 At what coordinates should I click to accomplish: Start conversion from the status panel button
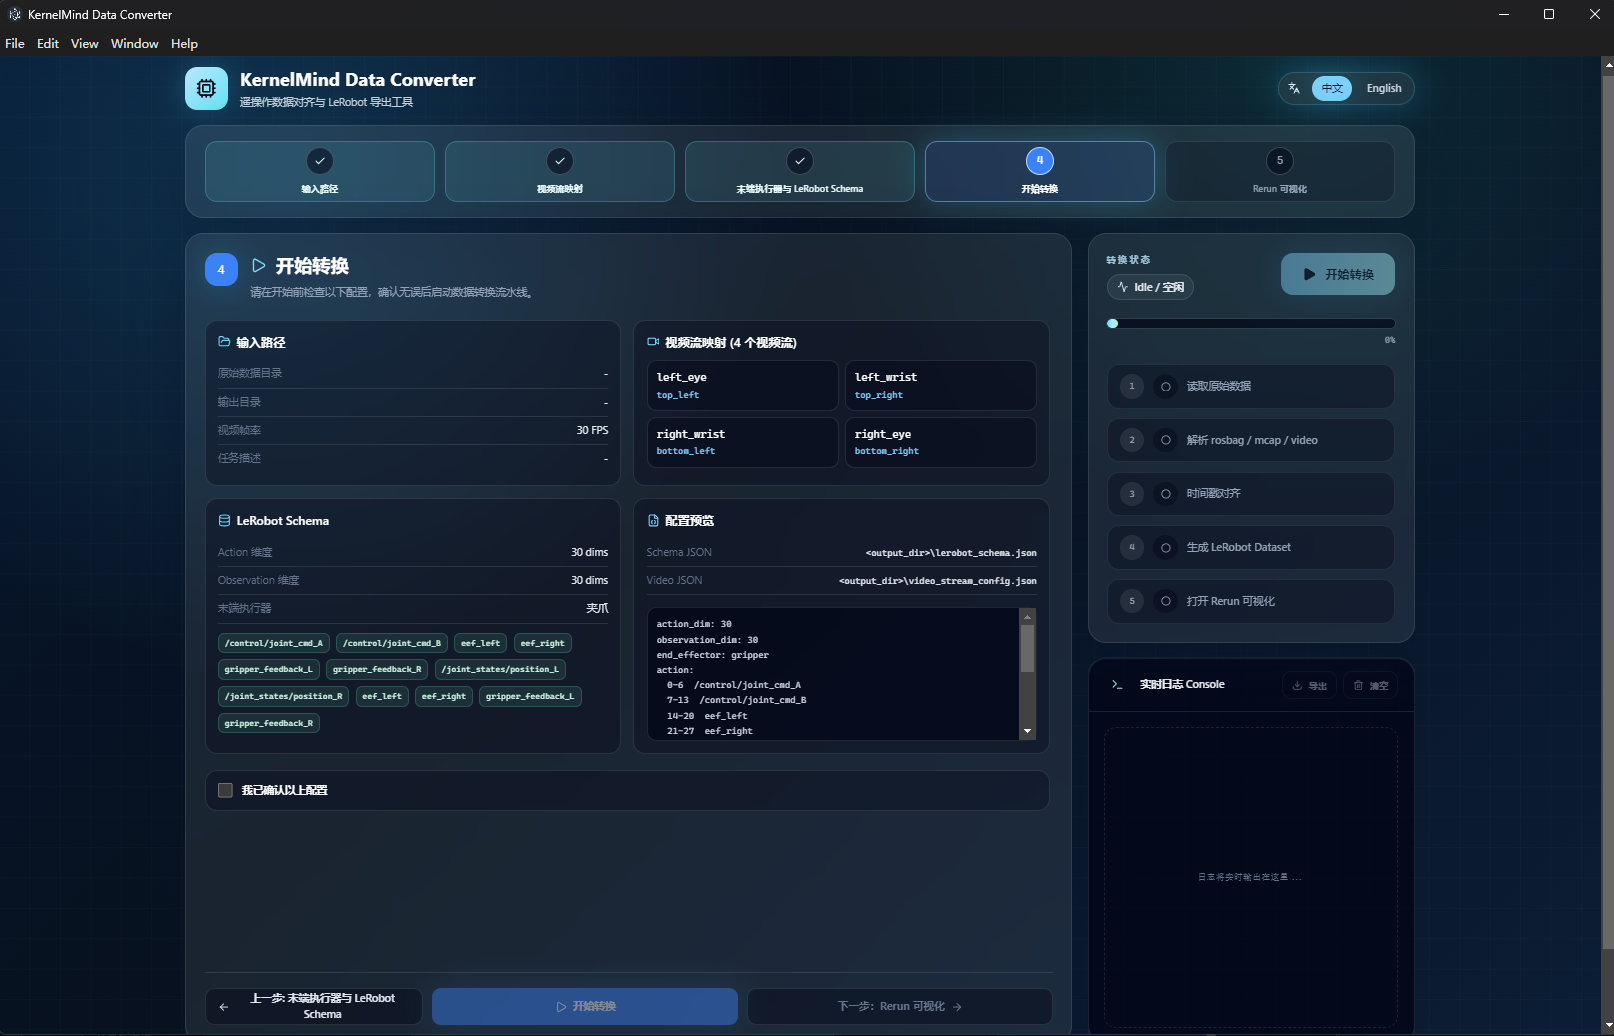coord(1338,274)
